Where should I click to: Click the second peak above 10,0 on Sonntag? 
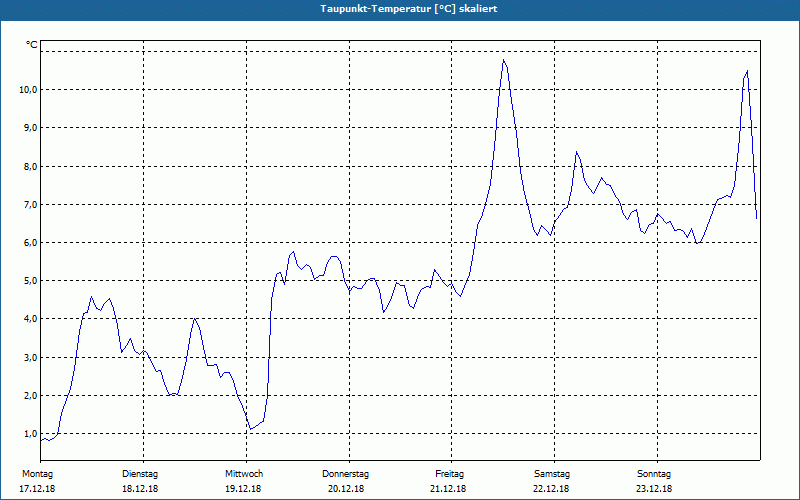point(747,71)
